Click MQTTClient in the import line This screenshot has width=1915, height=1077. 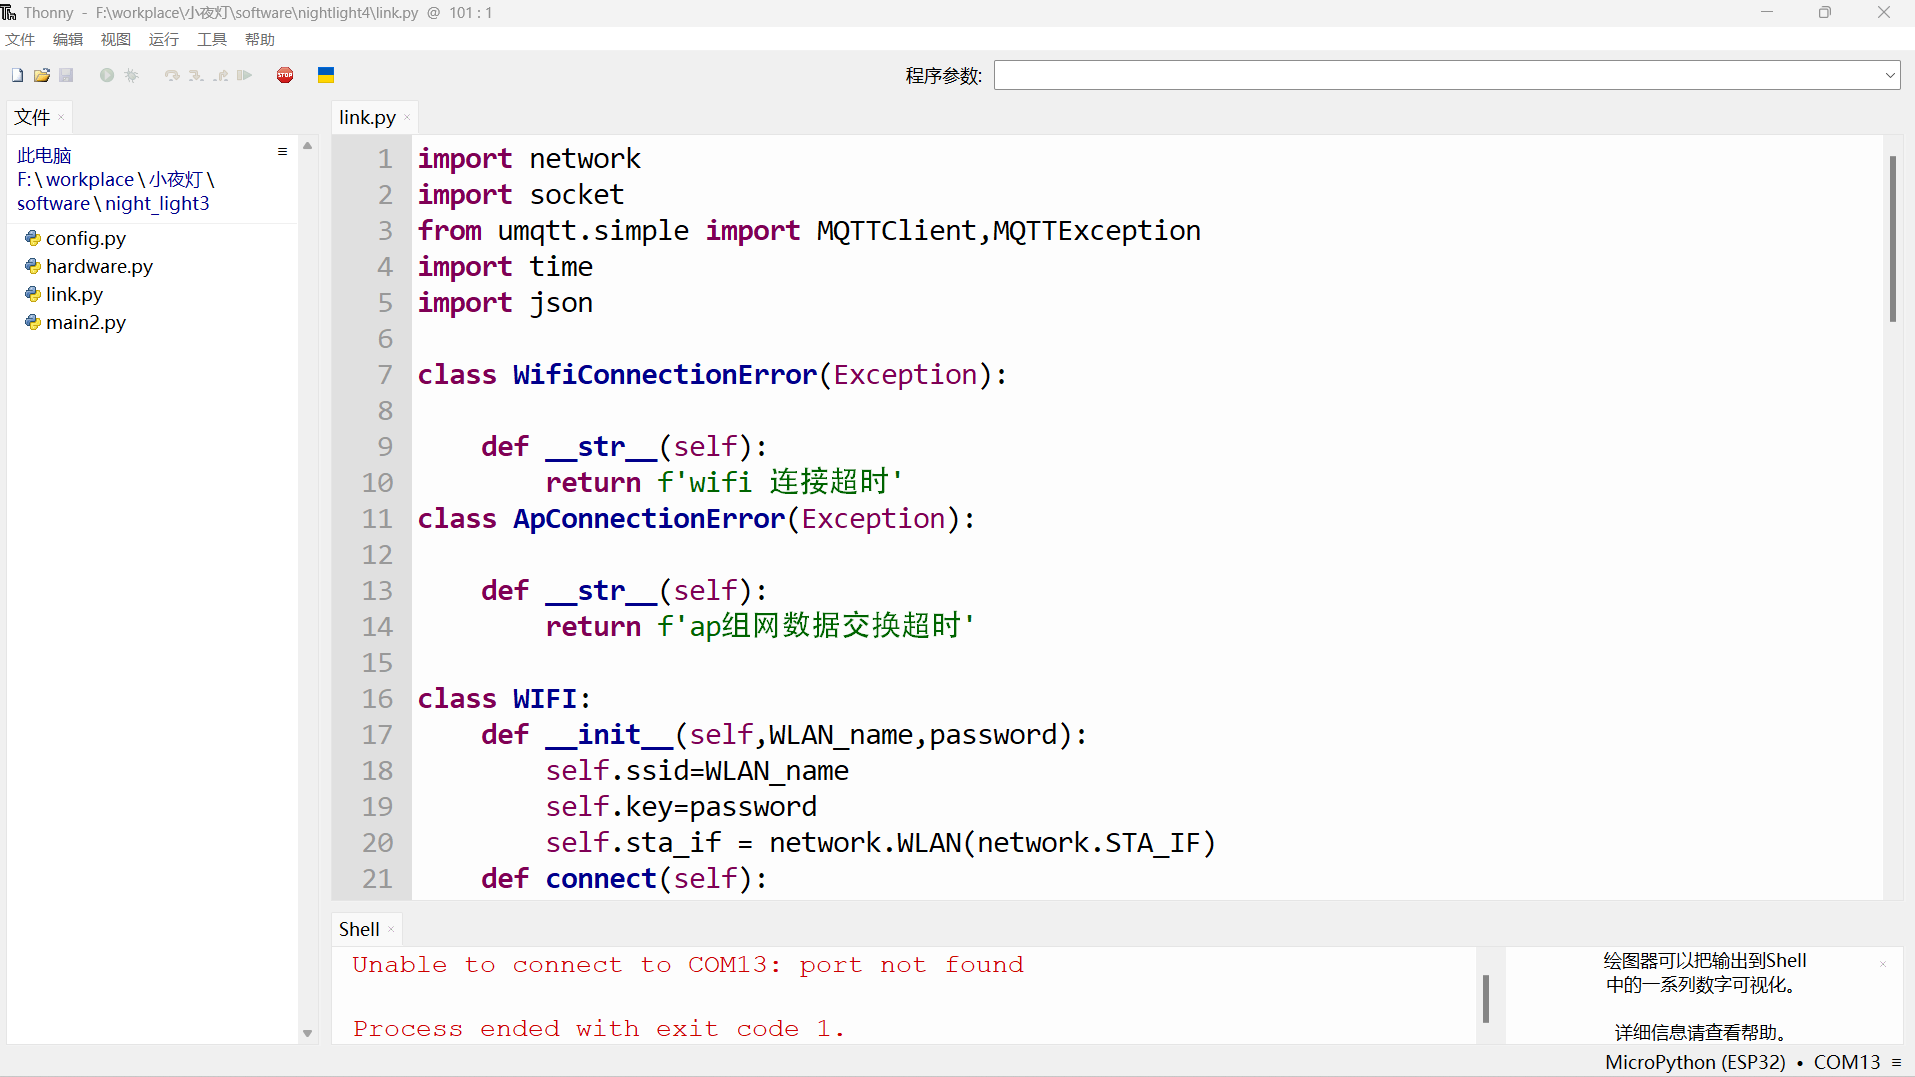896,231
